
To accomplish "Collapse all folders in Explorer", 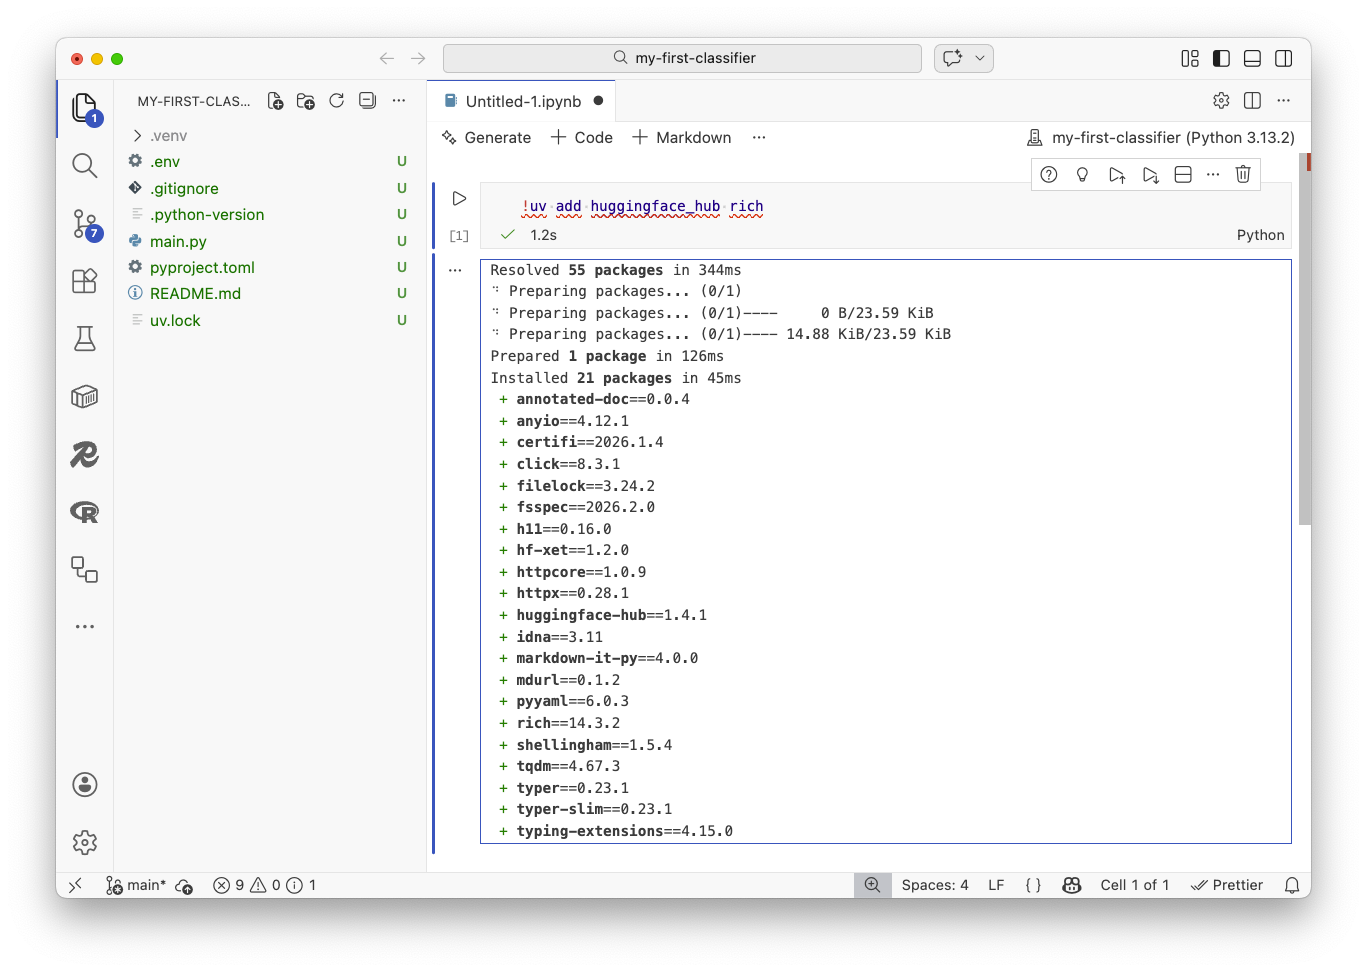I will [367, 100].
